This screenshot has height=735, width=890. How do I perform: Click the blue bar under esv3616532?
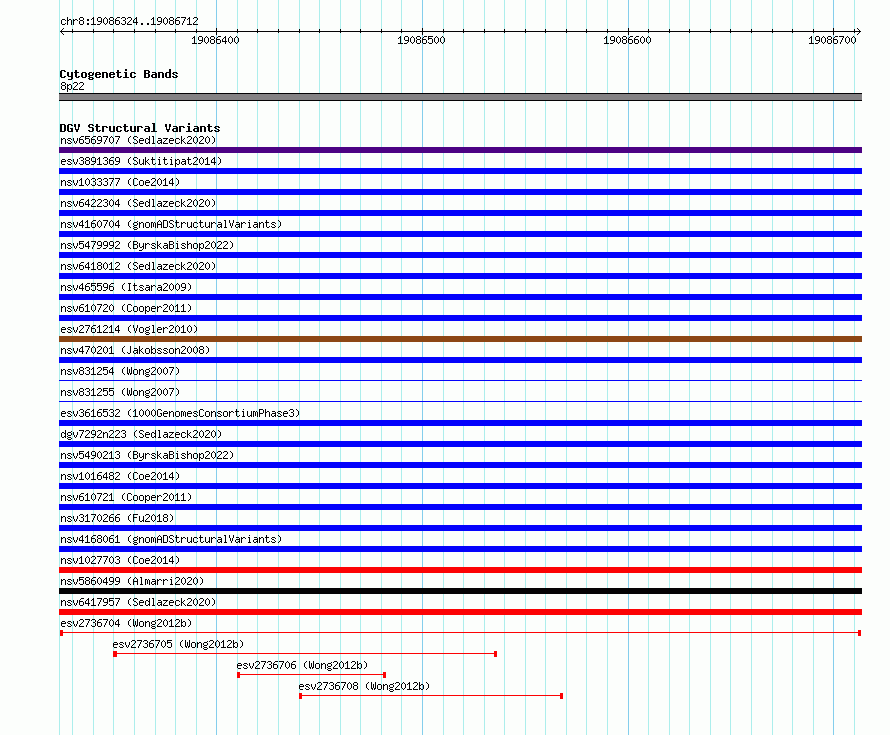pyautogui.click(x=460, y=423)
